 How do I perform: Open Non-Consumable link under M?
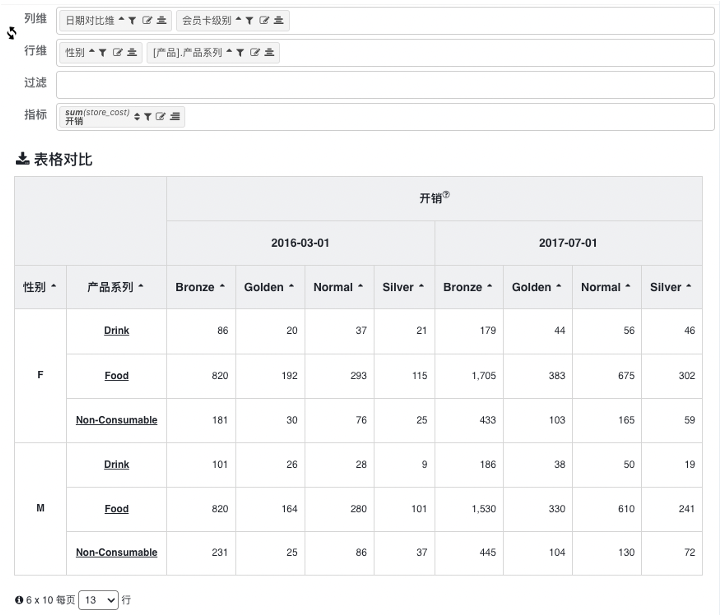pos(117,552)
